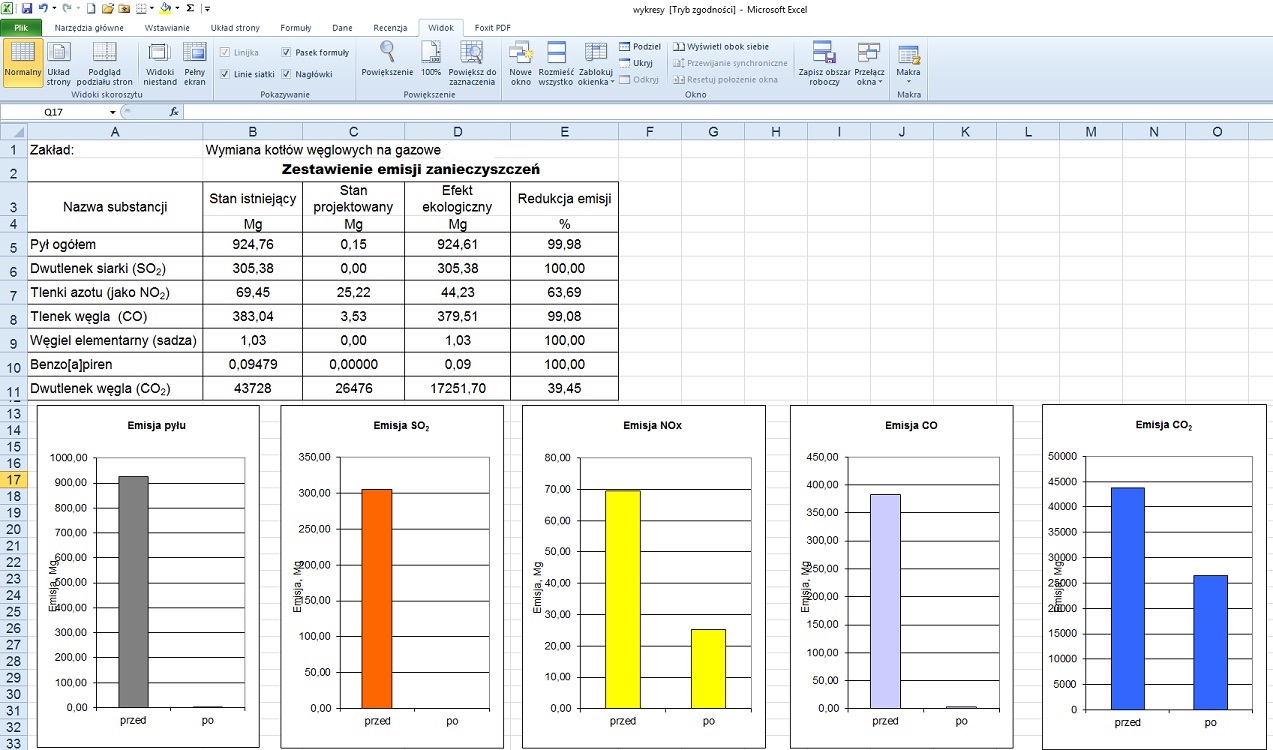
Task: Switch to the Recenzja tab
Action: [x=390, y=28]
